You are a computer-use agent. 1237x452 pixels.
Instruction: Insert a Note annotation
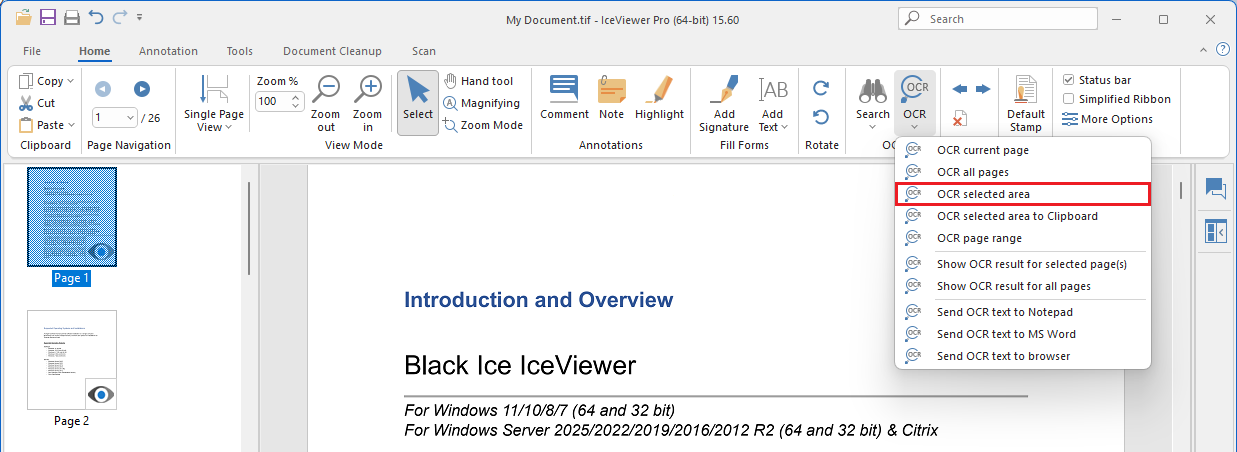click(612, 98)
